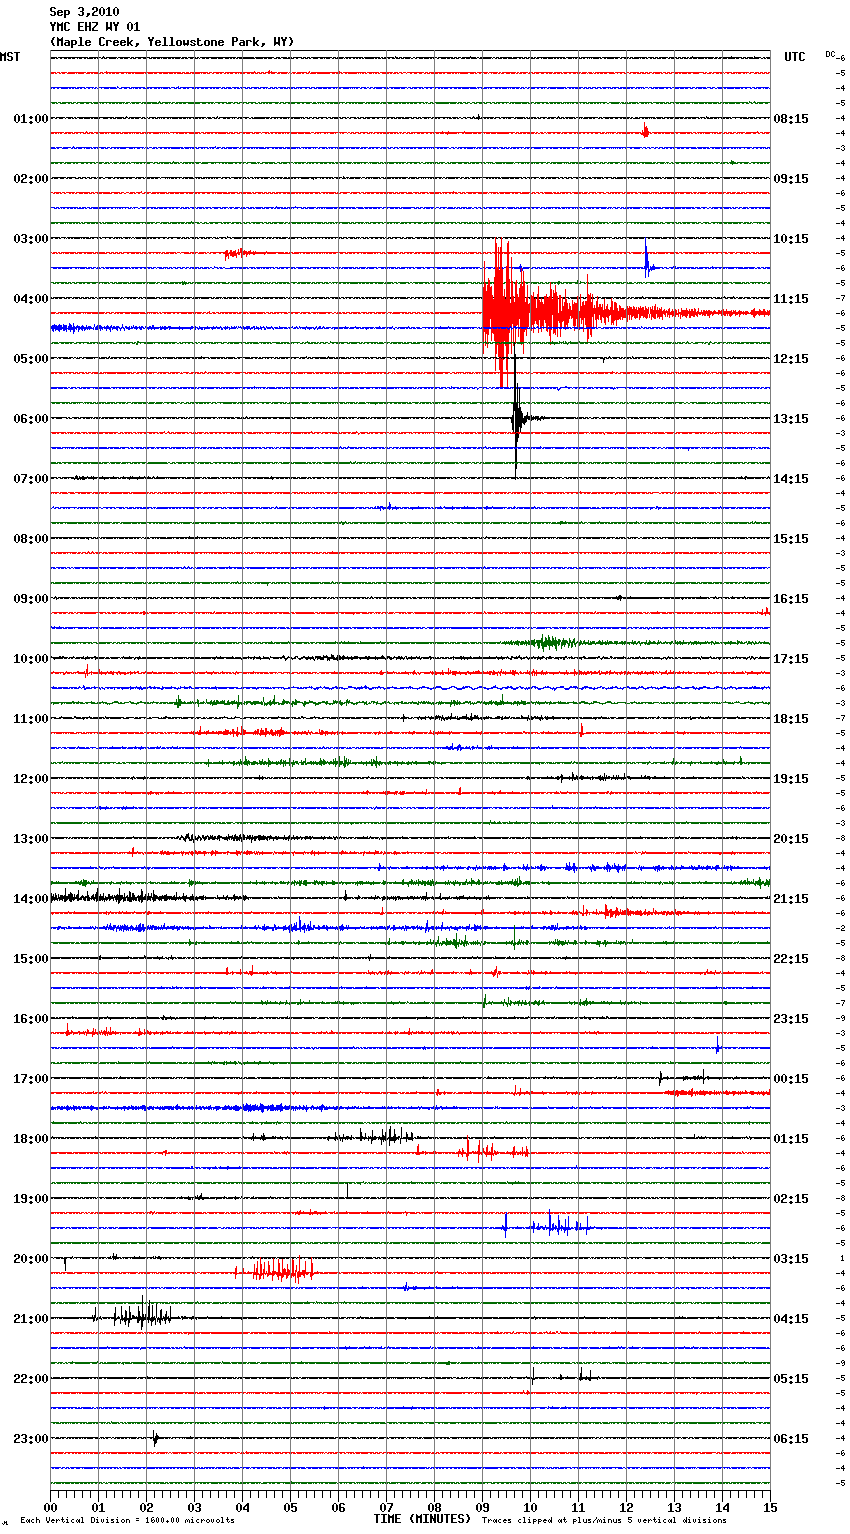Screen dimensions: 850x1534
Task: Click minute tick label 09 on bottom axis
Action: [483, 1507]
